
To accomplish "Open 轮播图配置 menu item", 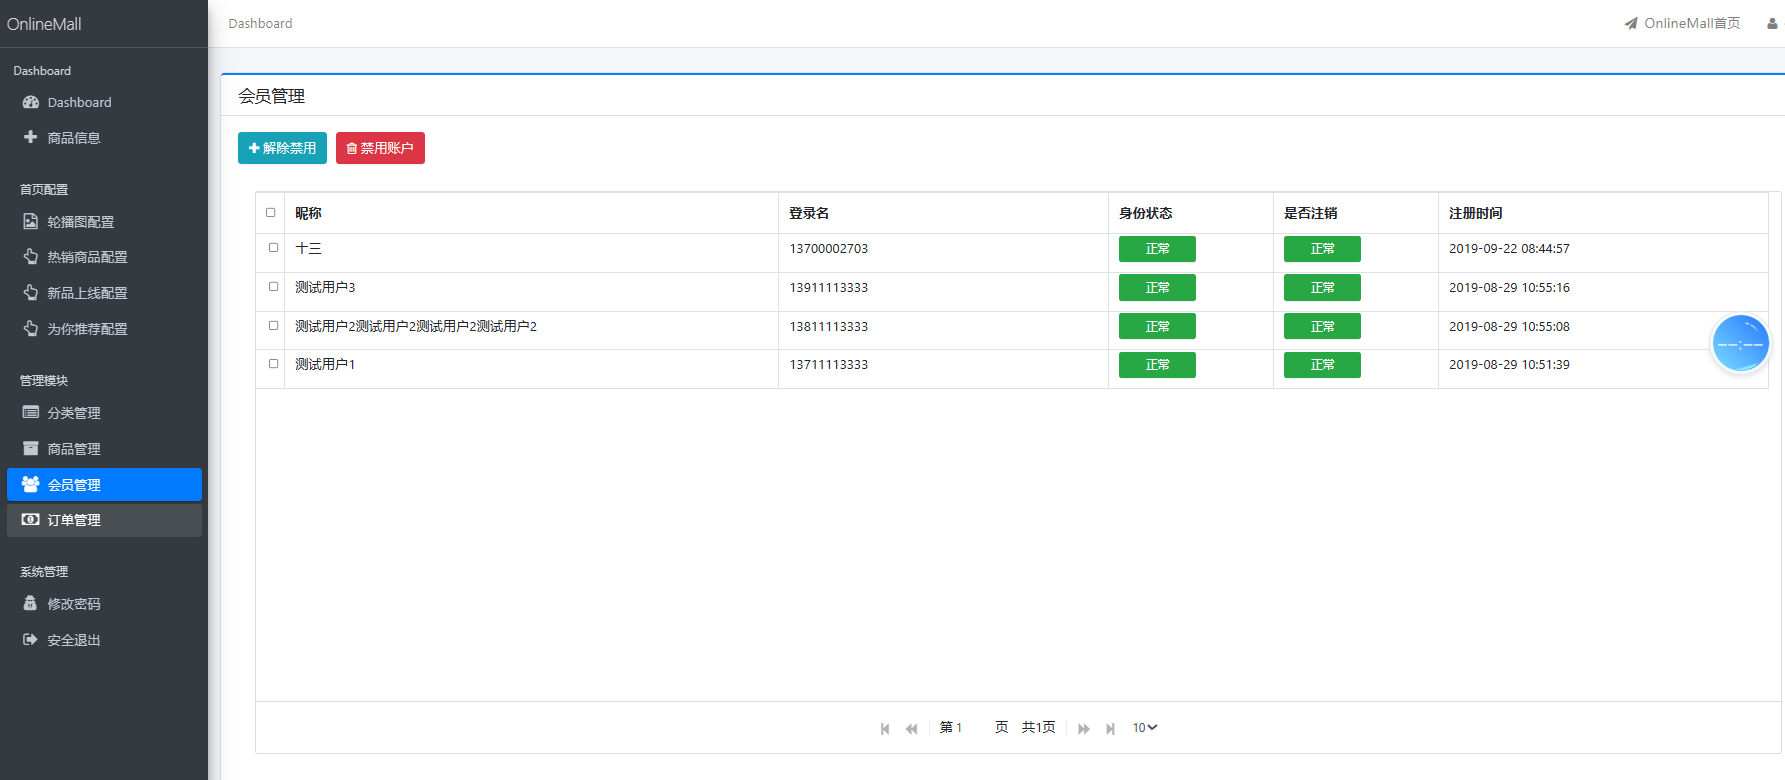I will pos(104,222).
